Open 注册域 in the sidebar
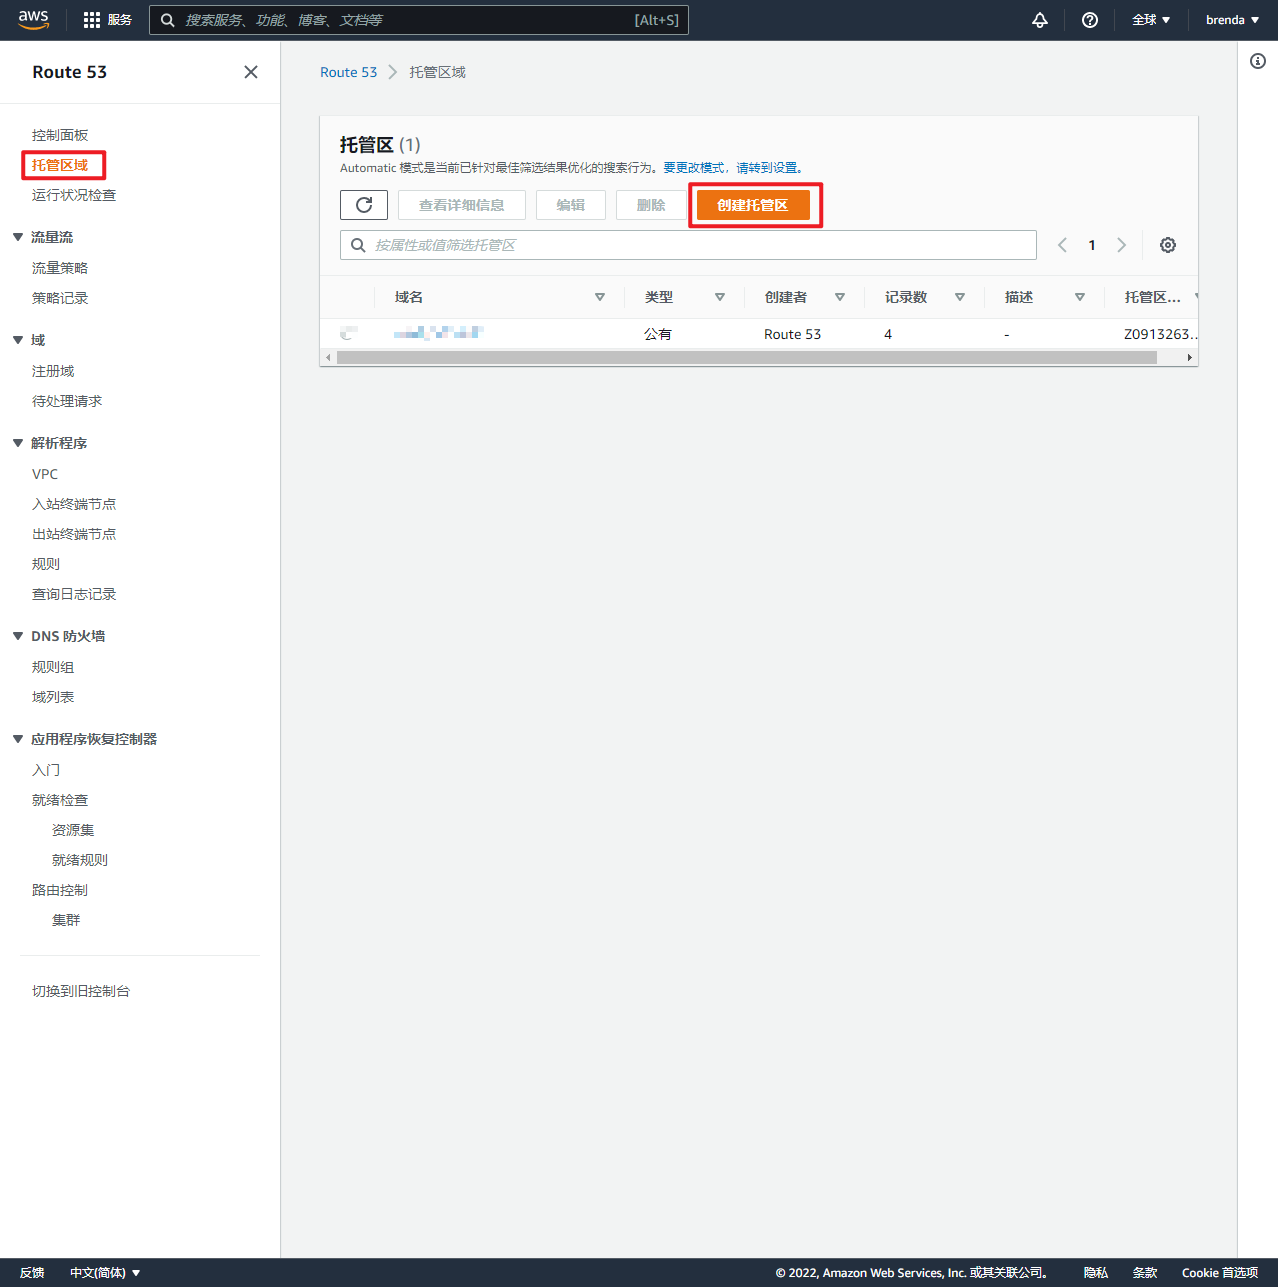The image size is (1278, 1287). pyautogui.click(x=53, y=371)
